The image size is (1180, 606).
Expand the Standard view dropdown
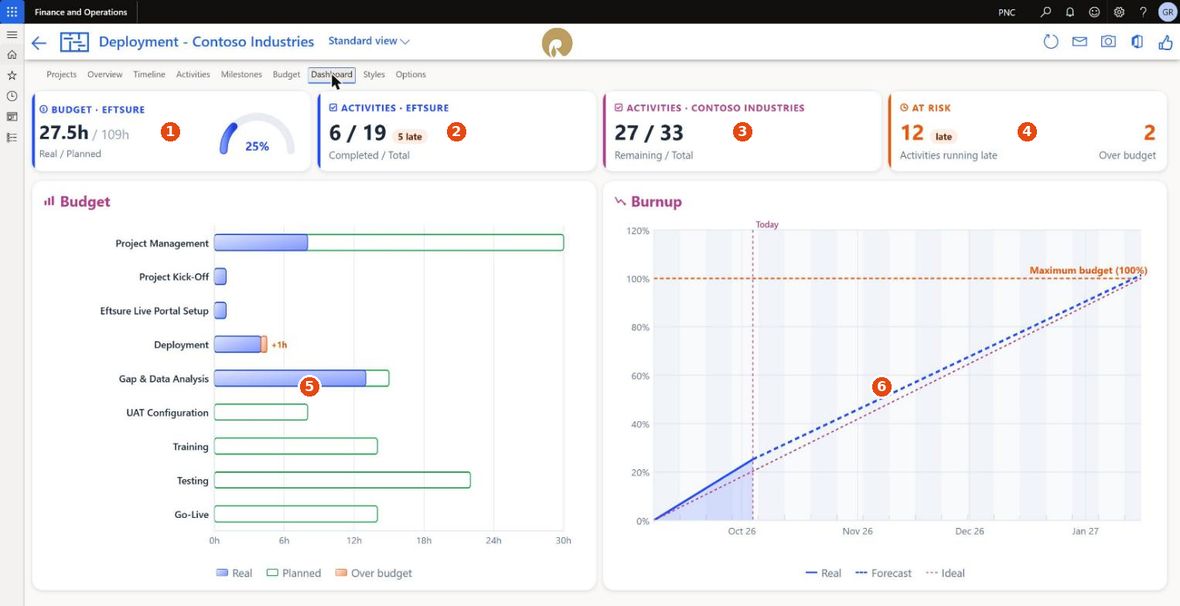click(369, 41)
